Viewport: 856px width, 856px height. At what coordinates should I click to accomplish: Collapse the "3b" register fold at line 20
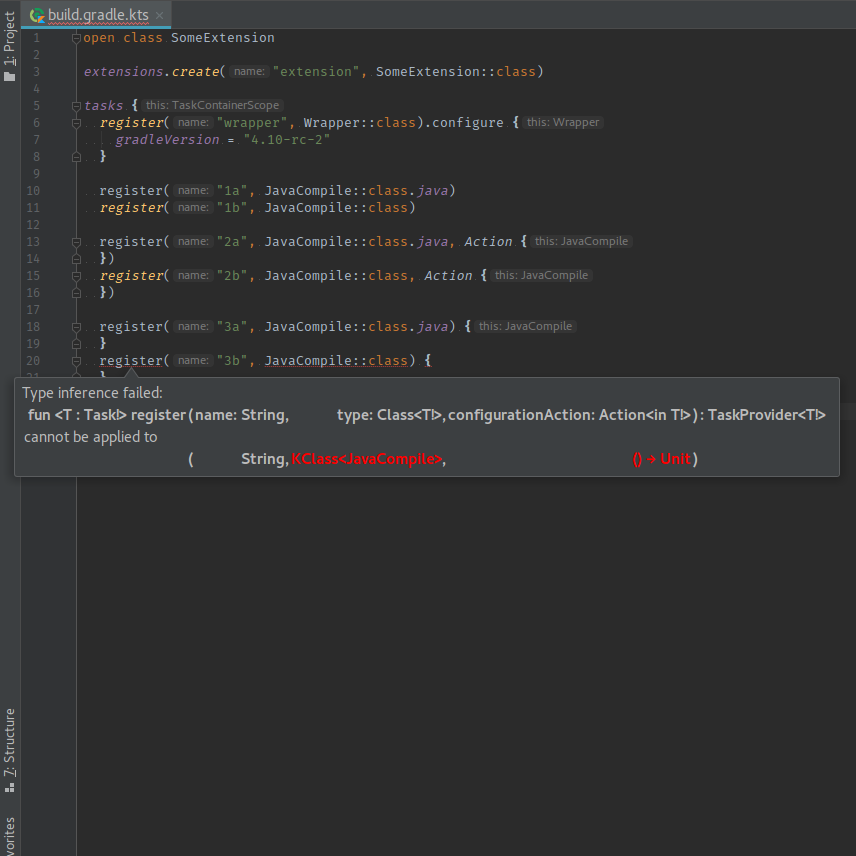pyautogui.click(x=76, y=361)
